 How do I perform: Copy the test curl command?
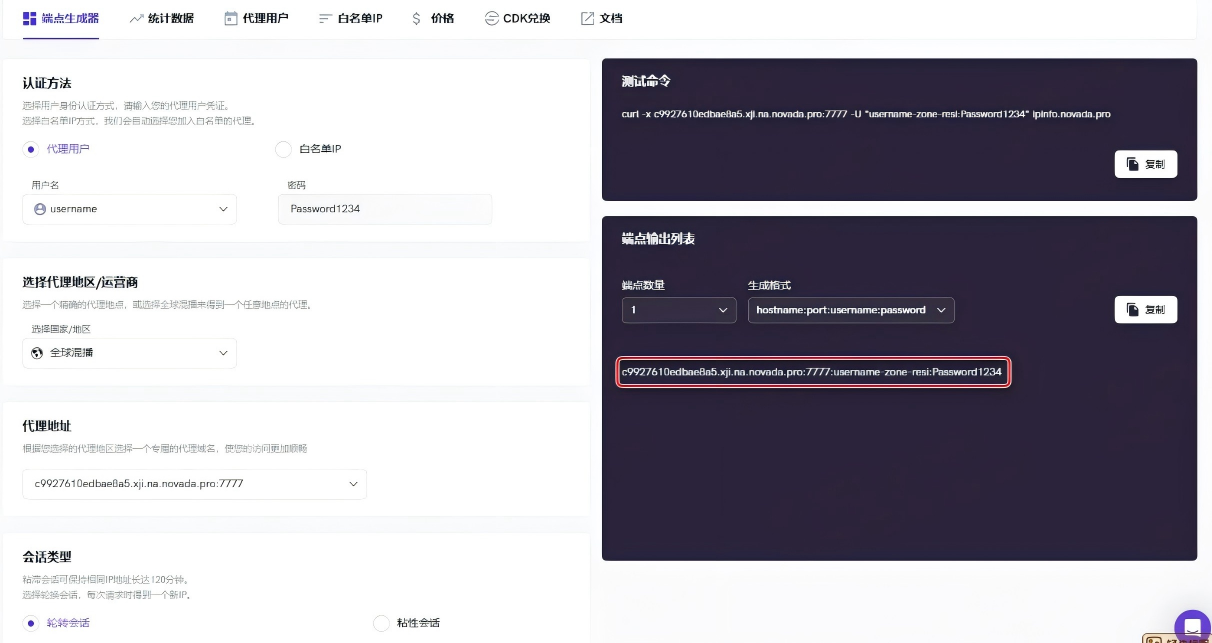coord(1145,164)
